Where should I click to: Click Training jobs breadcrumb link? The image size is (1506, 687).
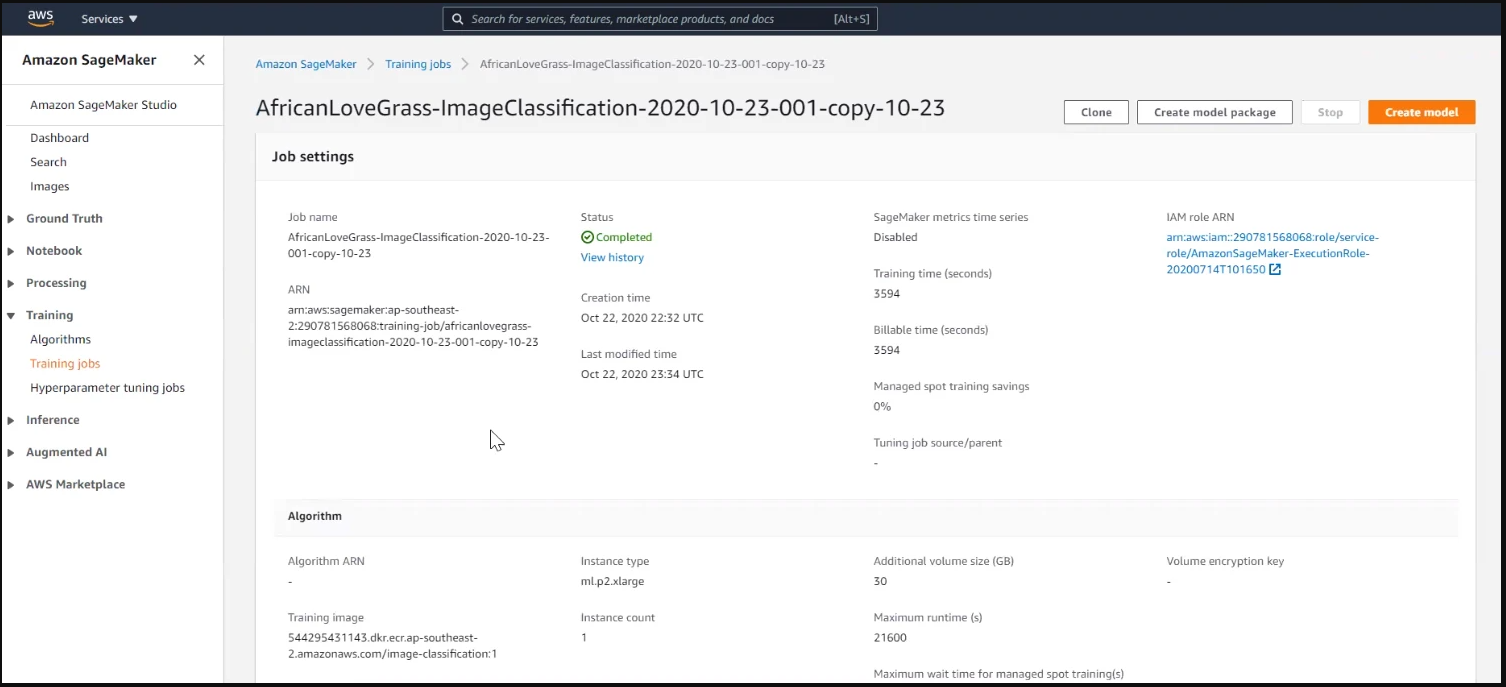(x=418, y=64)
